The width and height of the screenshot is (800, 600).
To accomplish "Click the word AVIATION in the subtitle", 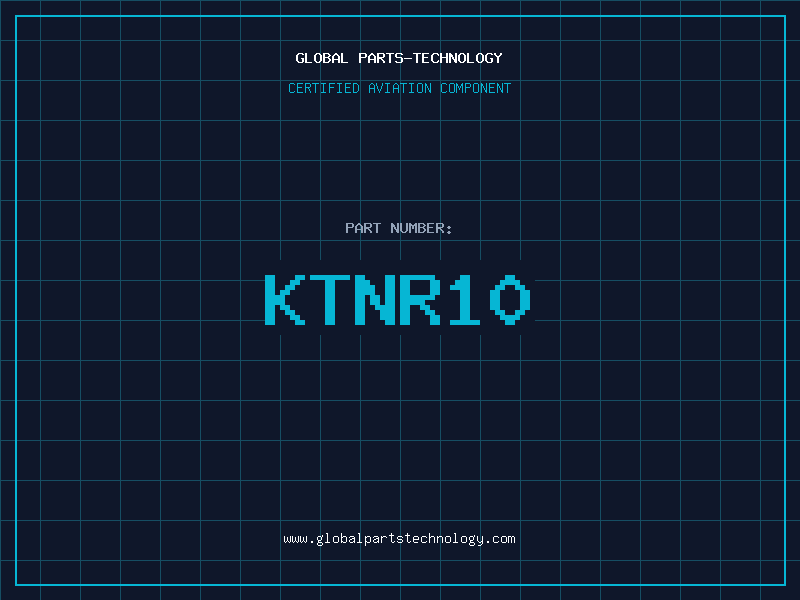I will (x=399, y=88).
